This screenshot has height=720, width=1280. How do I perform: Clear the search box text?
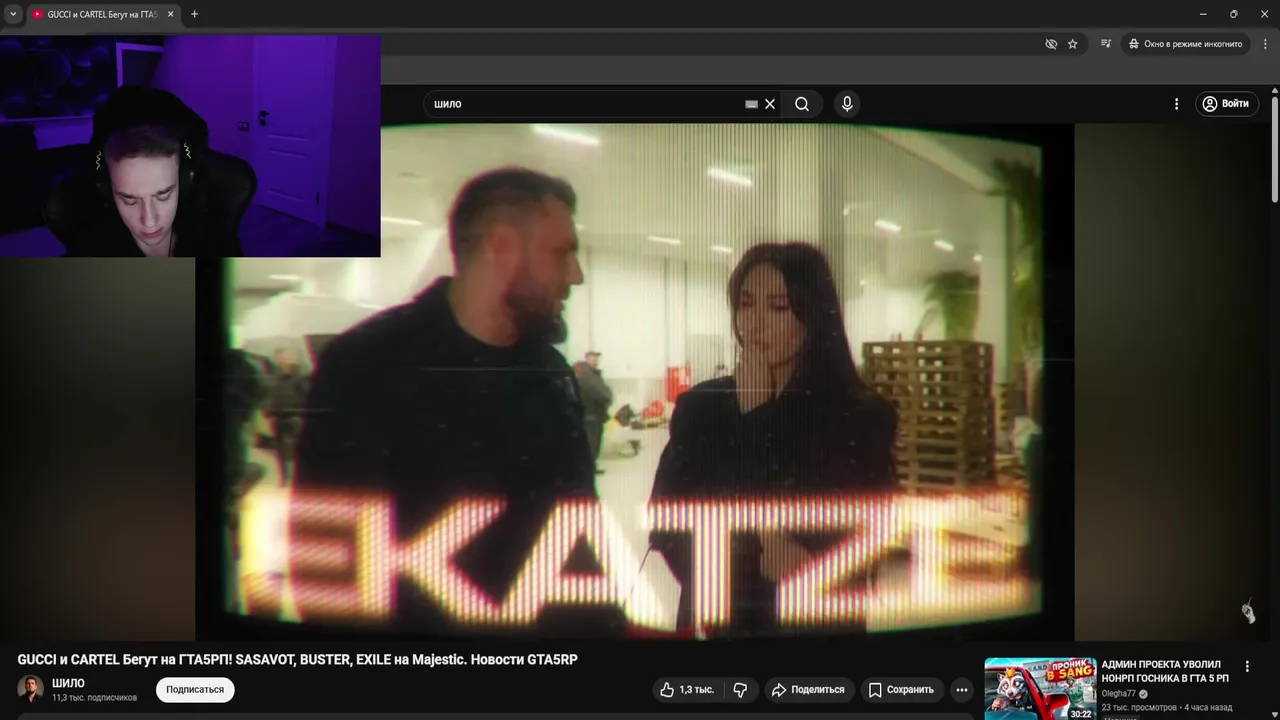click(x=770, y=104)
